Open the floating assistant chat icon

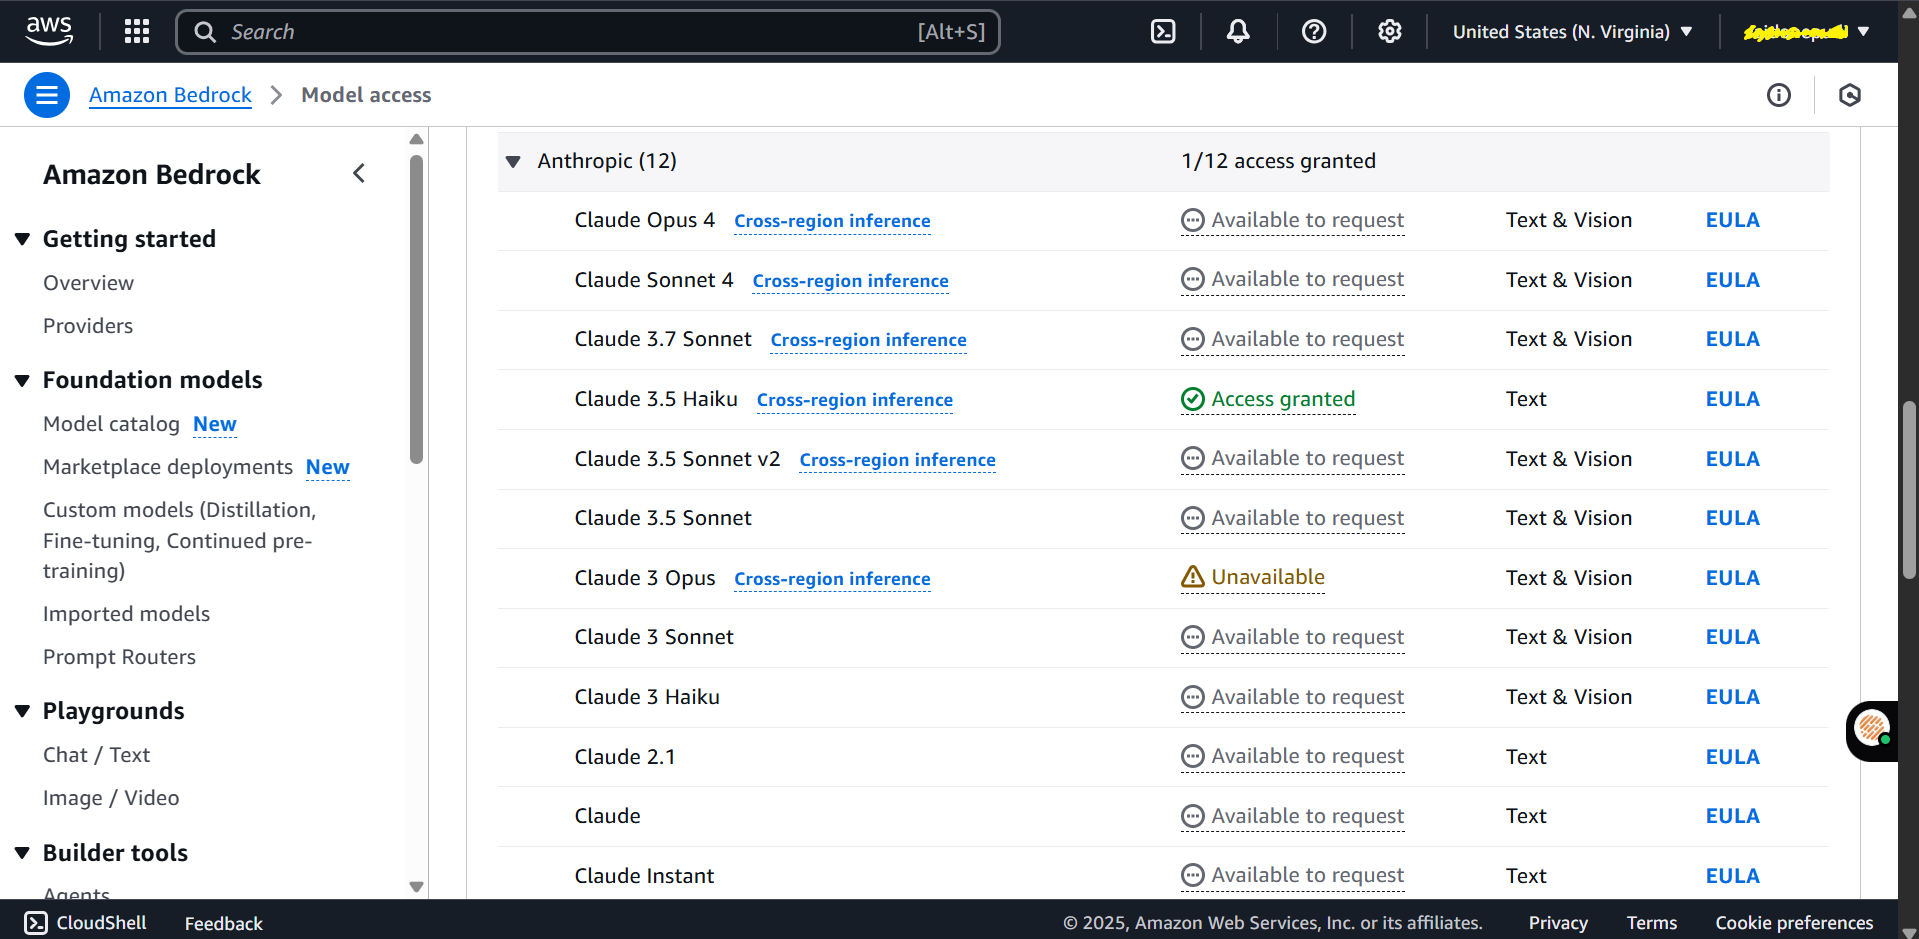tap(1871, 729)
